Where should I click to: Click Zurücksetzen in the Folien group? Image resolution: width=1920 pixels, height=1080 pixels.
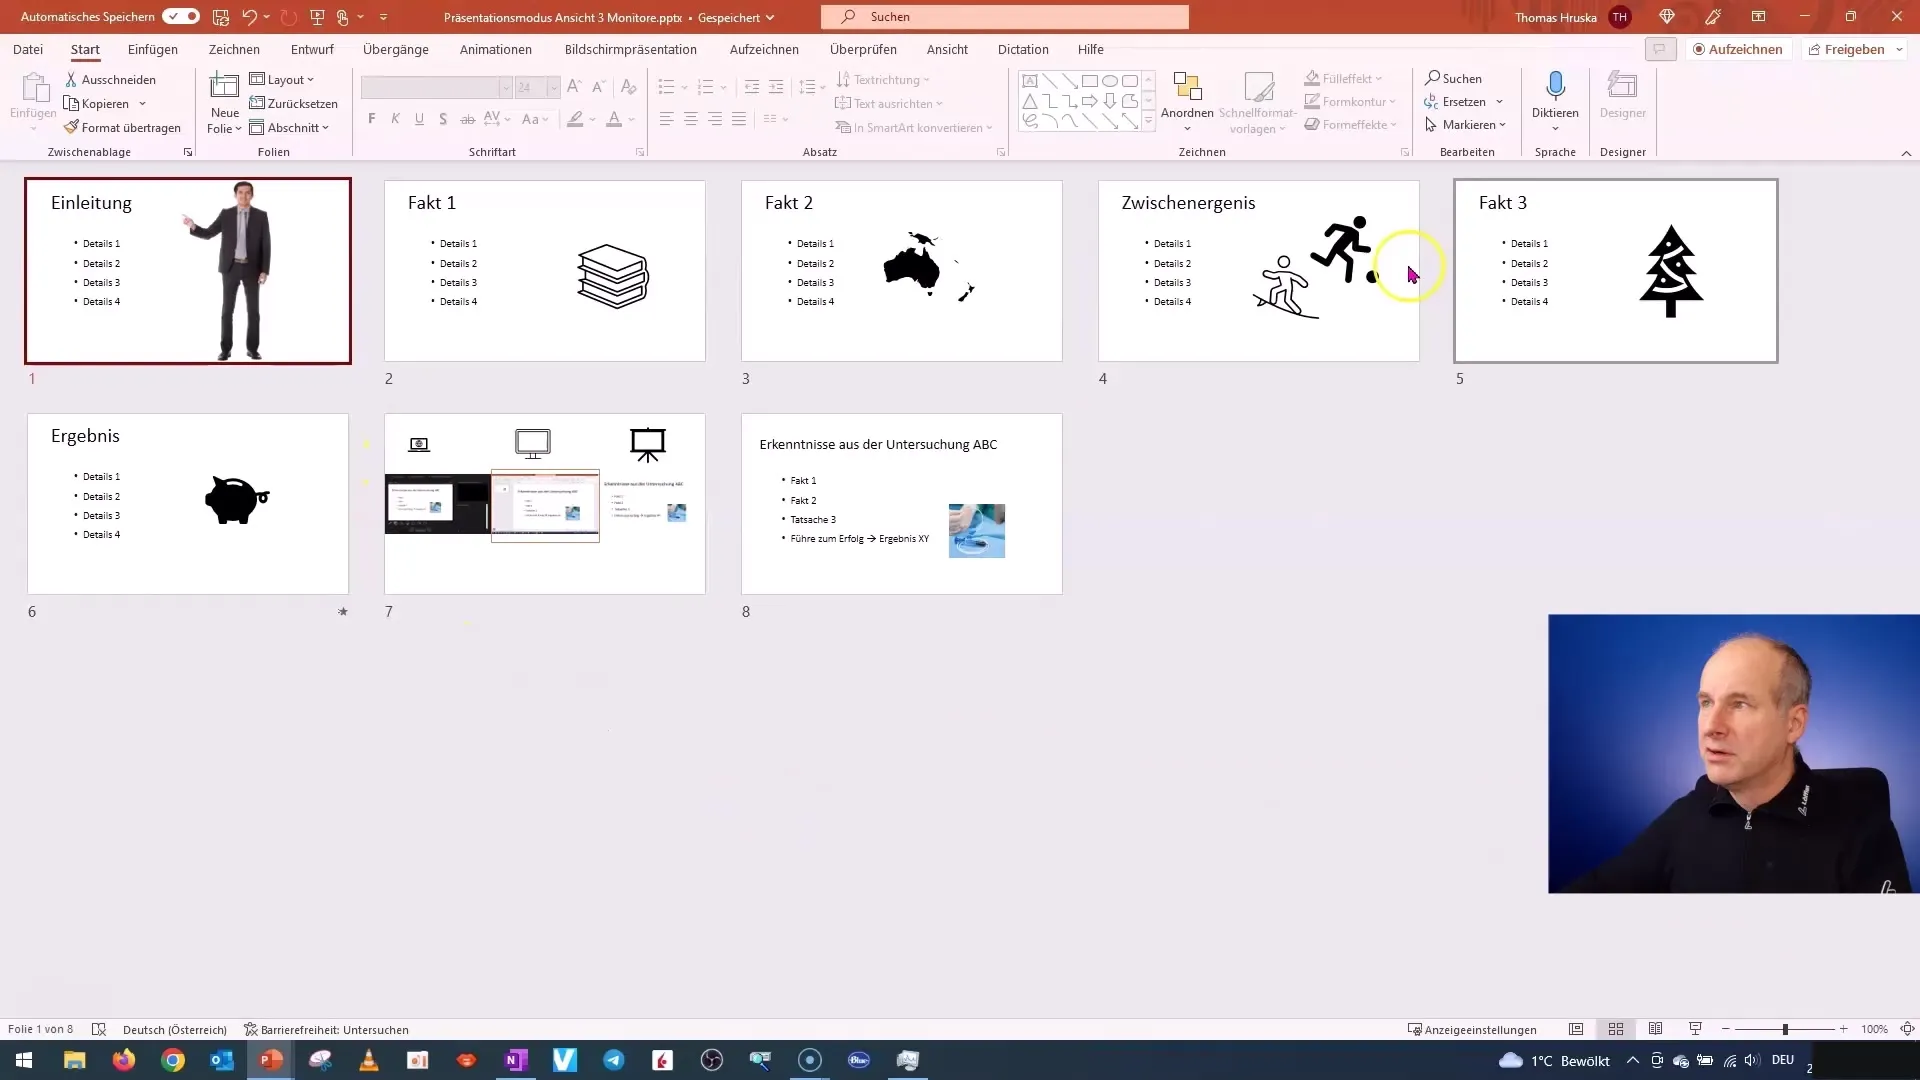tap(294, 104)
